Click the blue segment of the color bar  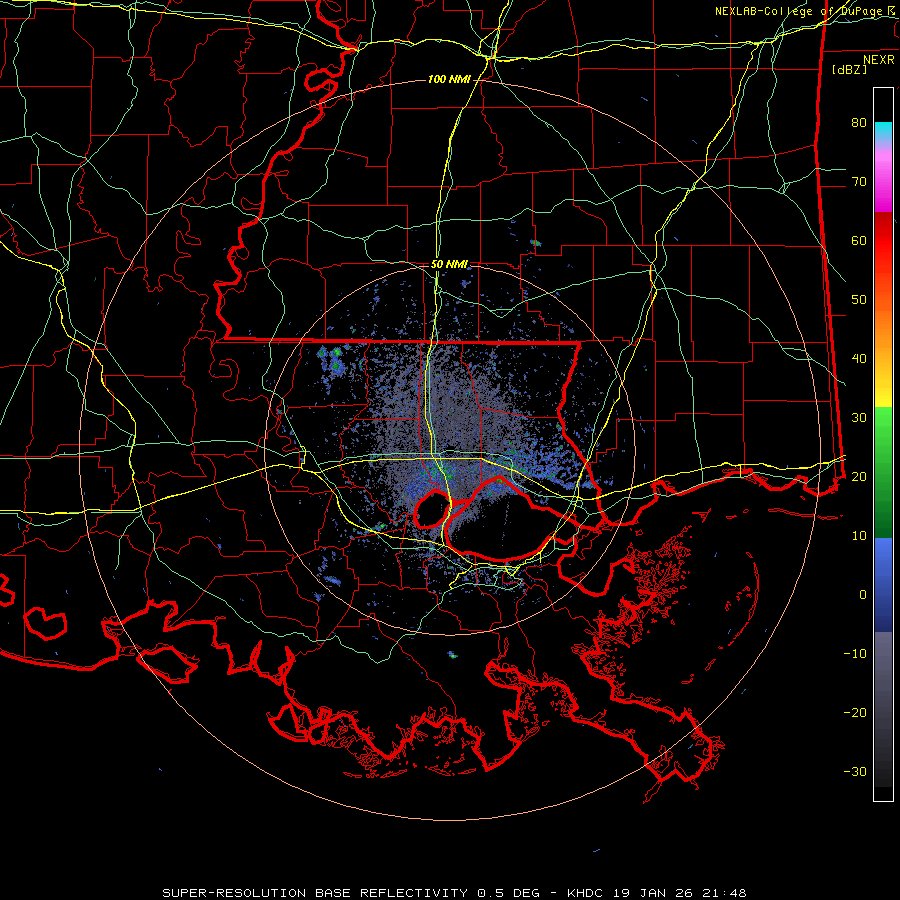883,584
